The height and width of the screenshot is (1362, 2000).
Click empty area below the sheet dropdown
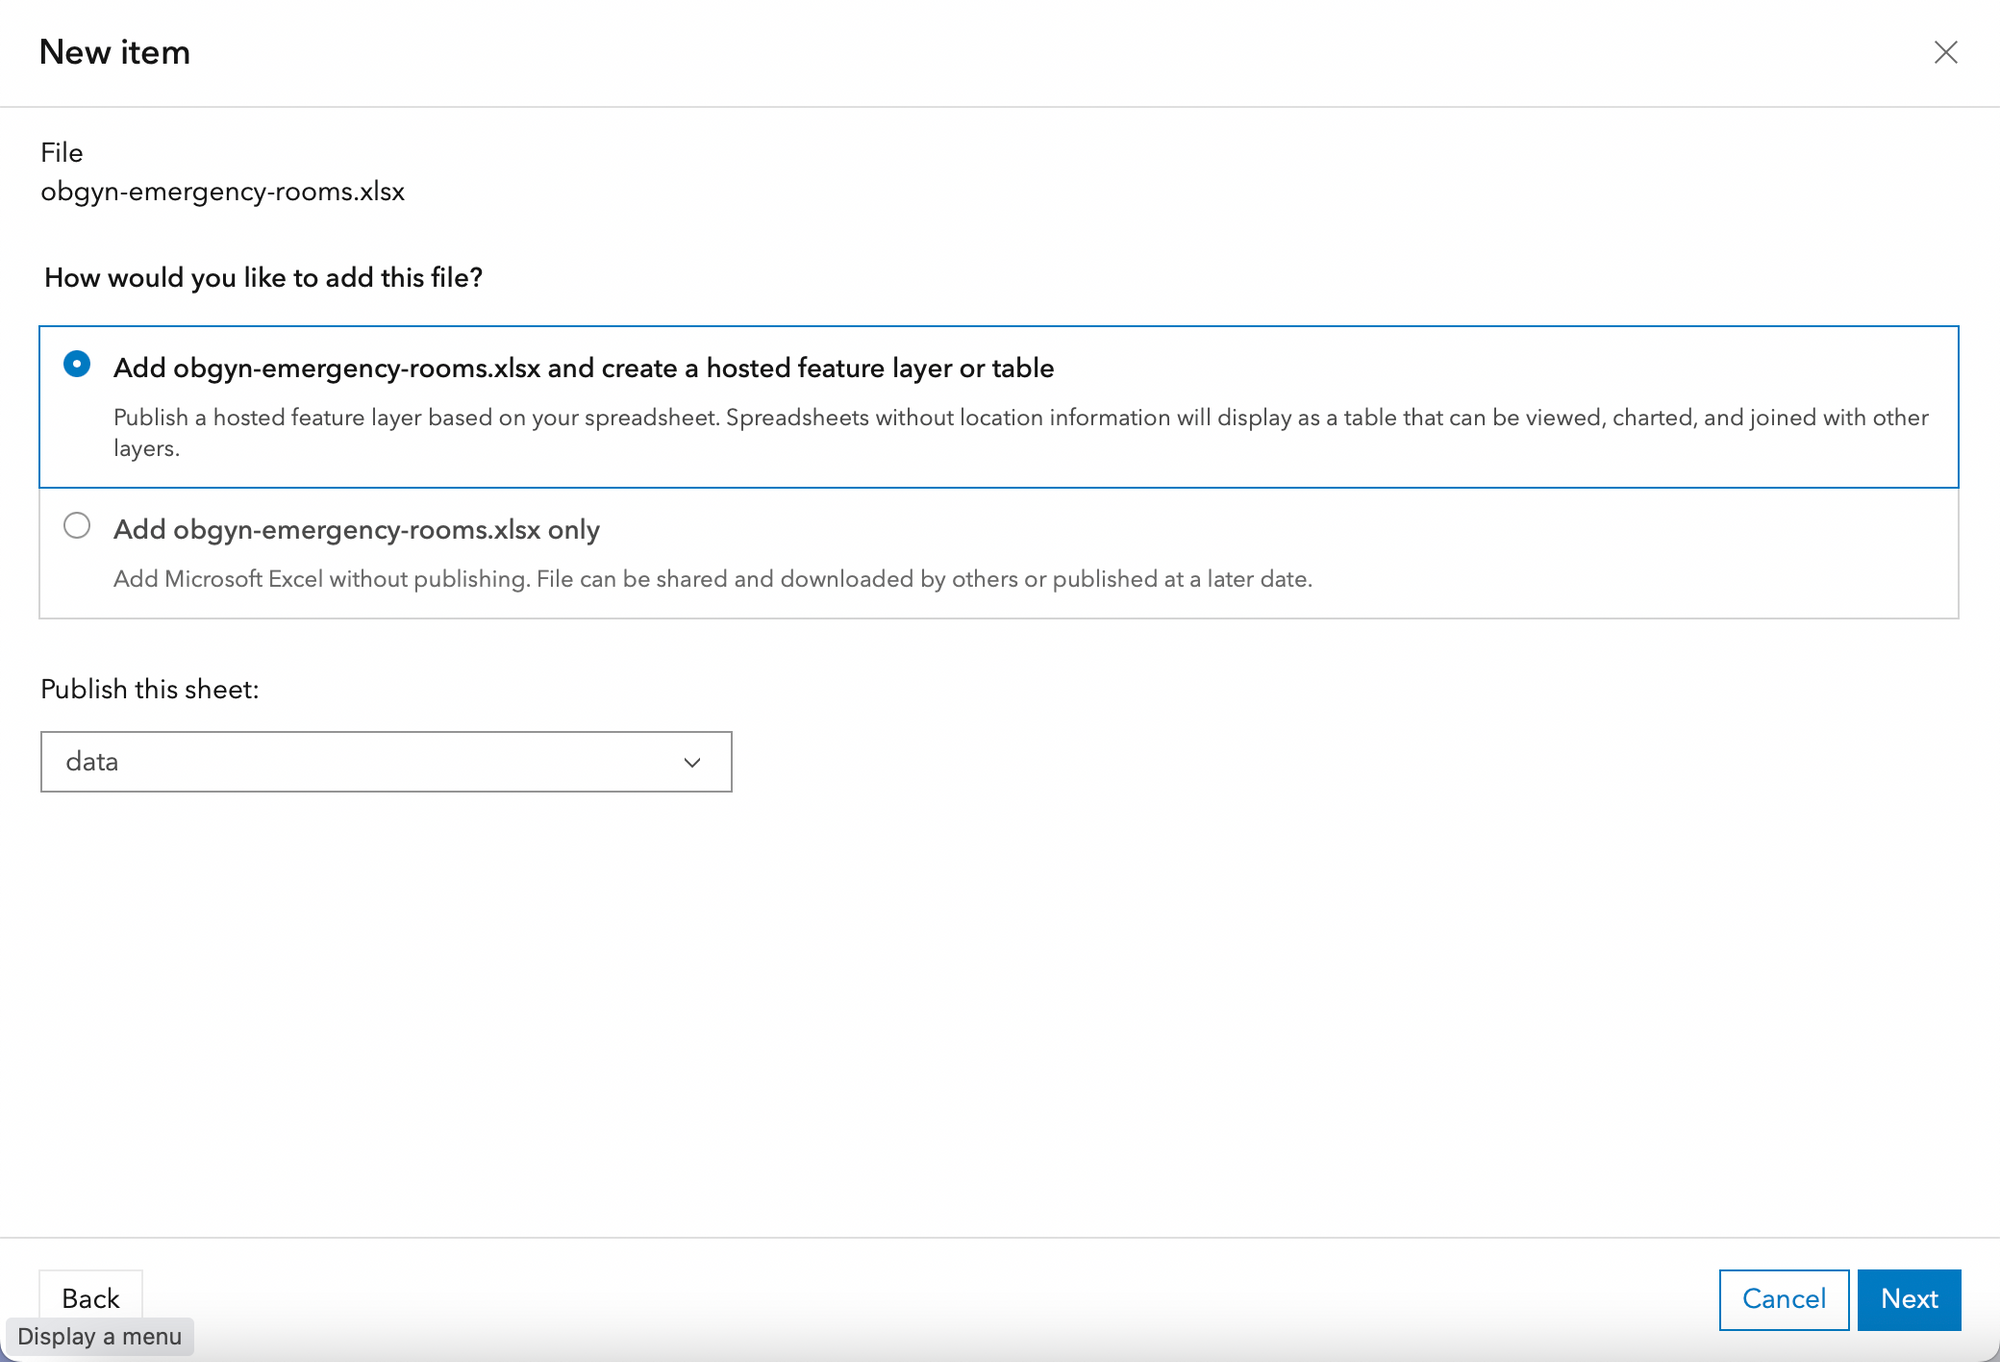pyautogui.click(x=1000, y=1000)
